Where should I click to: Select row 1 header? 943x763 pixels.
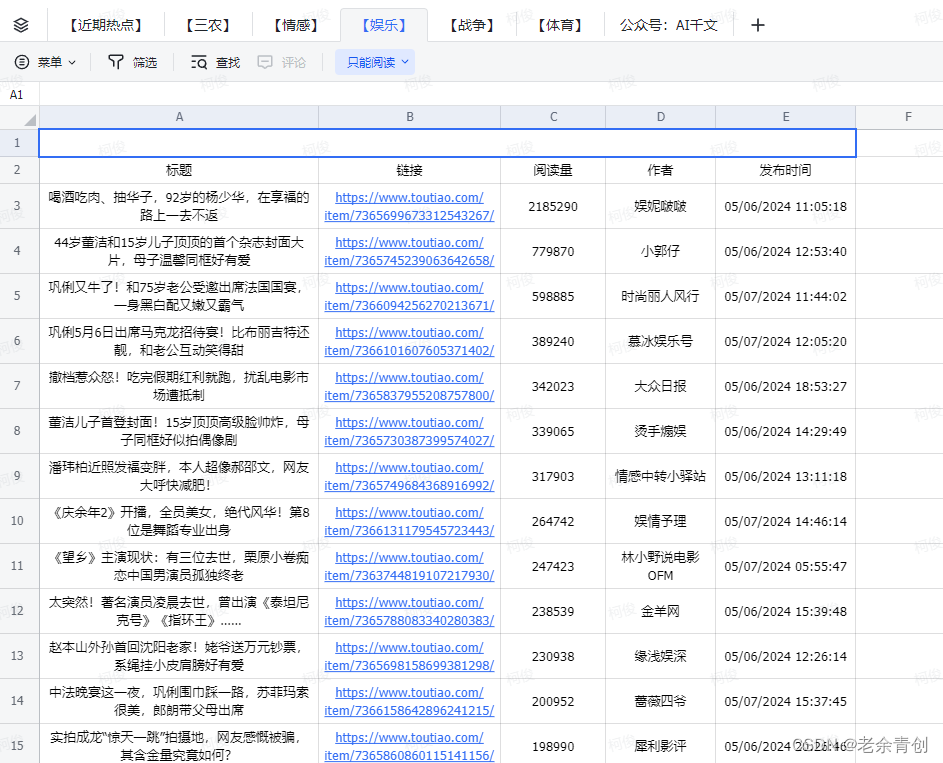17,143
